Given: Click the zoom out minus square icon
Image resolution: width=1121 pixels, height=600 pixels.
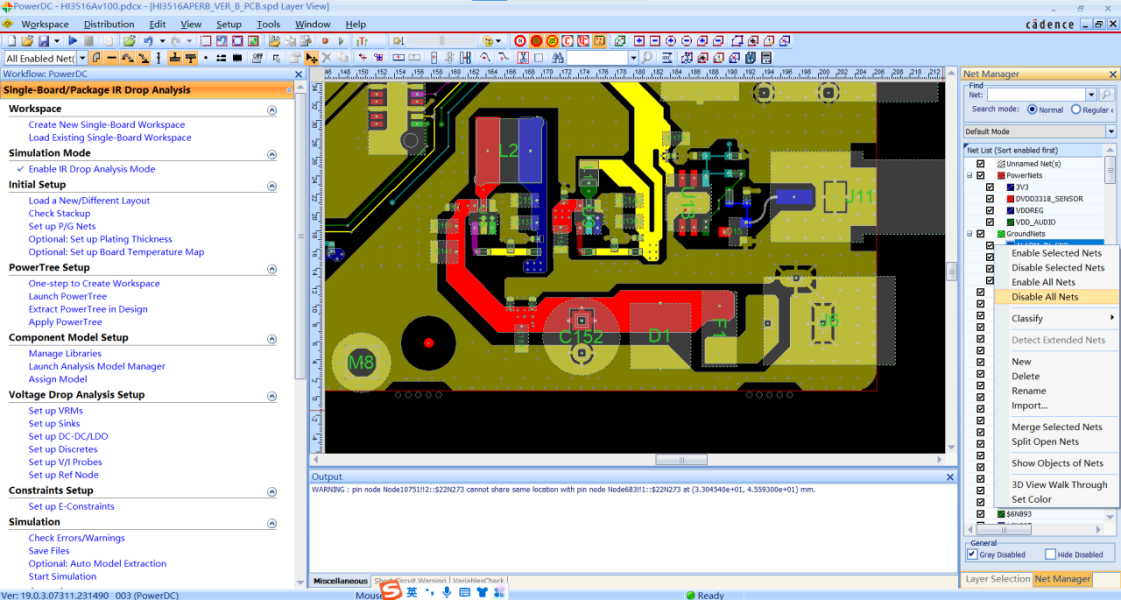Looking at the screenshot, I should tap(655, 41).
